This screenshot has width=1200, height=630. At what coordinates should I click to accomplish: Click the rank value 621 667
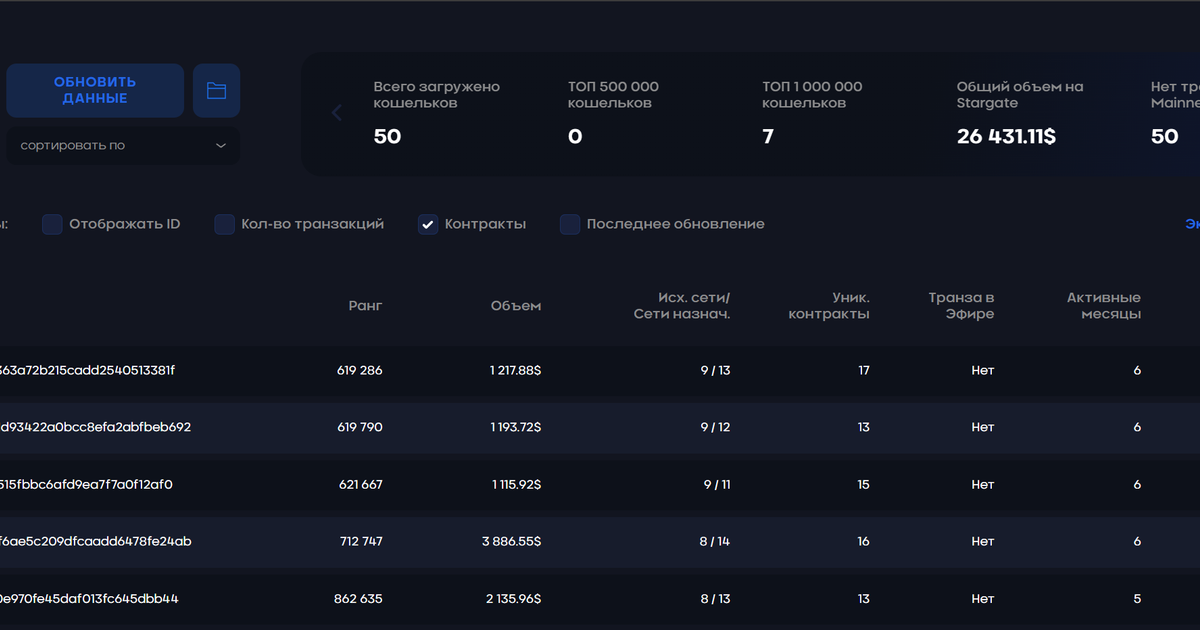pos(360,485)
